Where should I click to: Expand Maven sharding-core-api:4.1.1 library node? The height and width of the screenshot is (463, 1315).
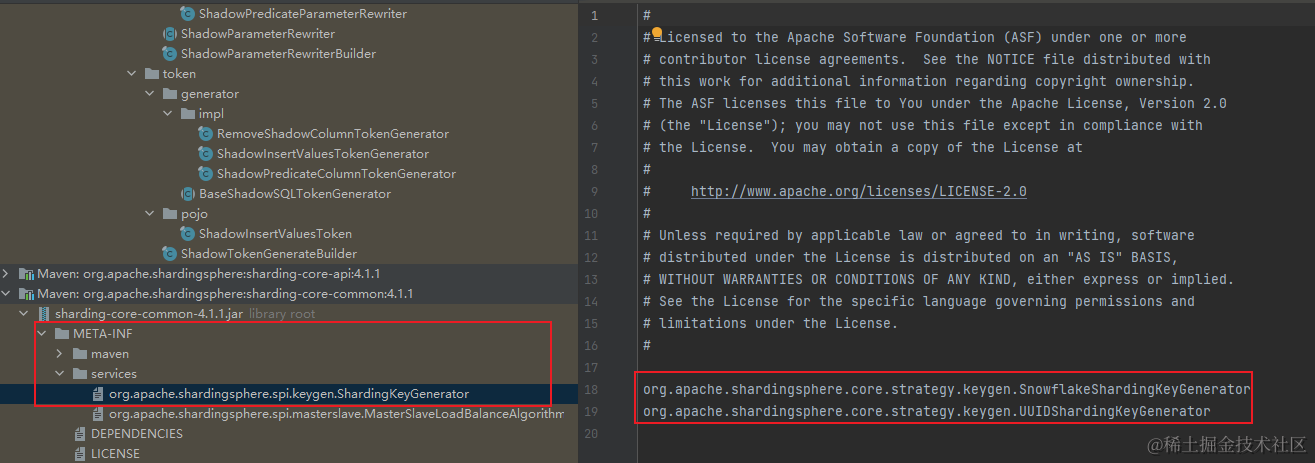tap(7, 273)
